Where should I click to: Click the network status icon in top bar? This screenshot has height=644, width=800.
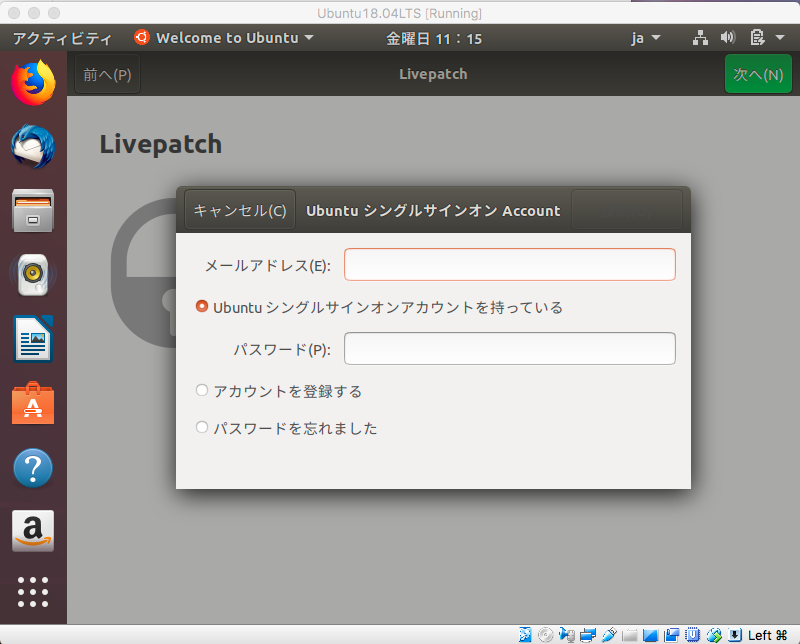[700, 38]
